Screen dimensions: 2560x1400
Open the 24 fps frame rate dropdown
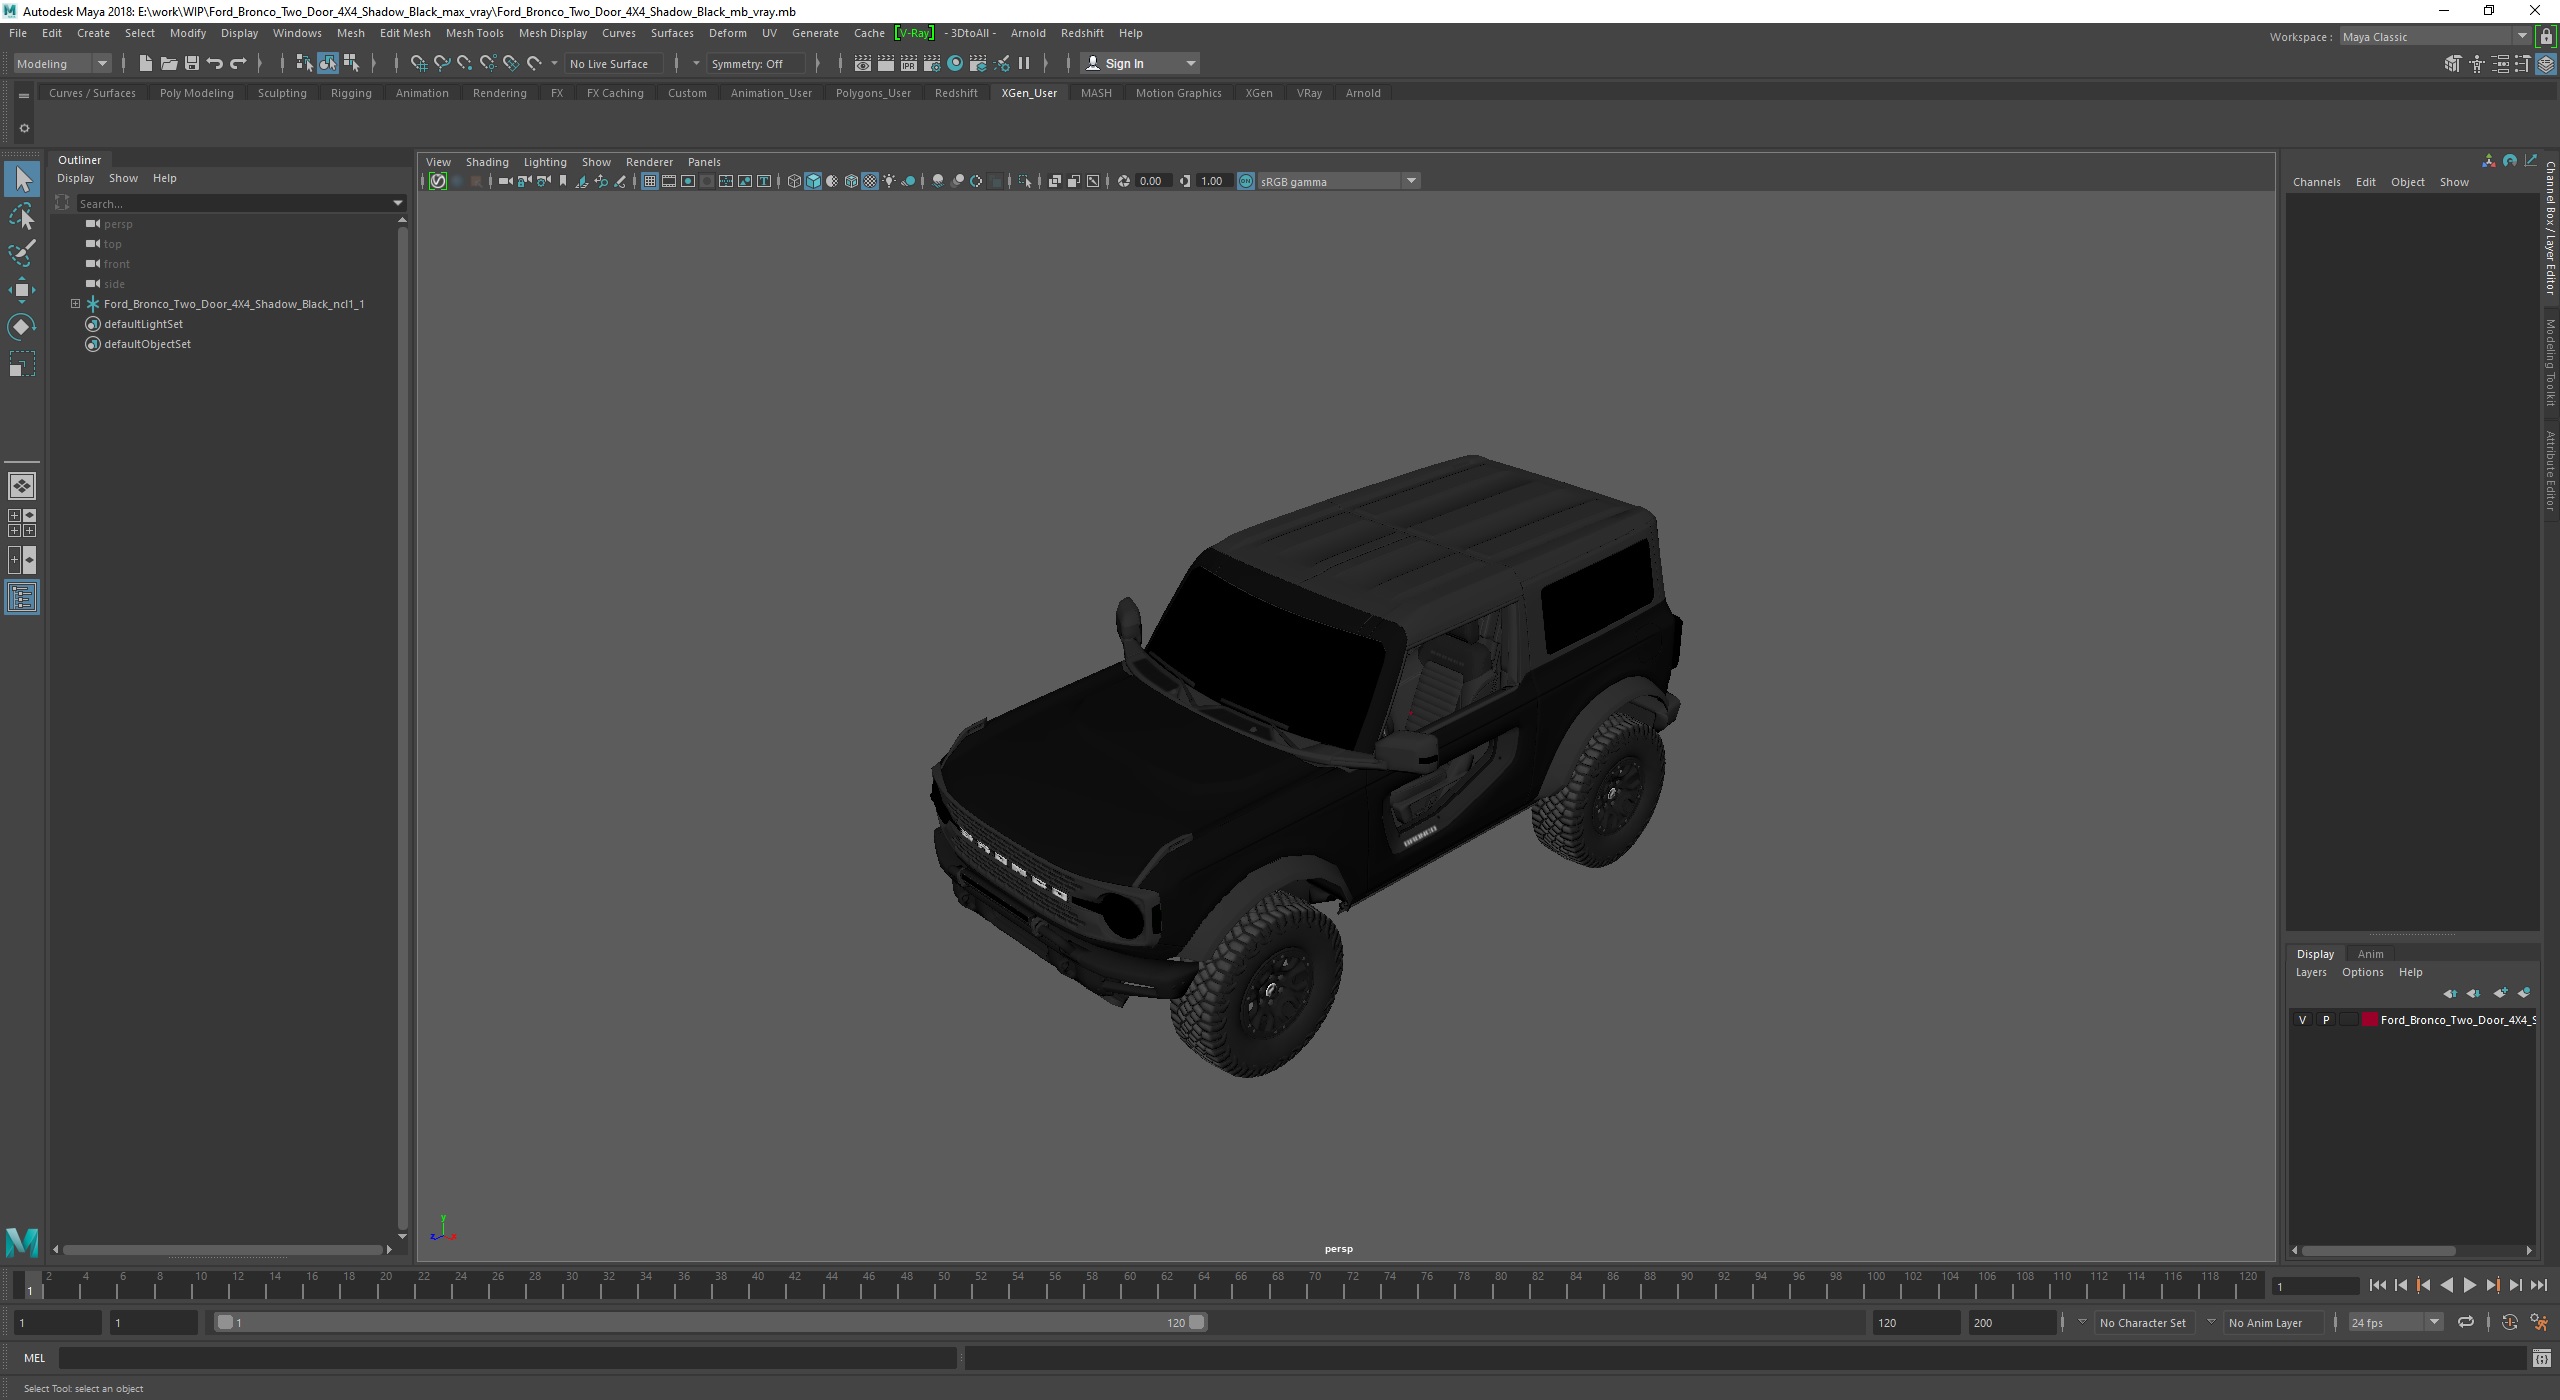click(2396, 1322)
